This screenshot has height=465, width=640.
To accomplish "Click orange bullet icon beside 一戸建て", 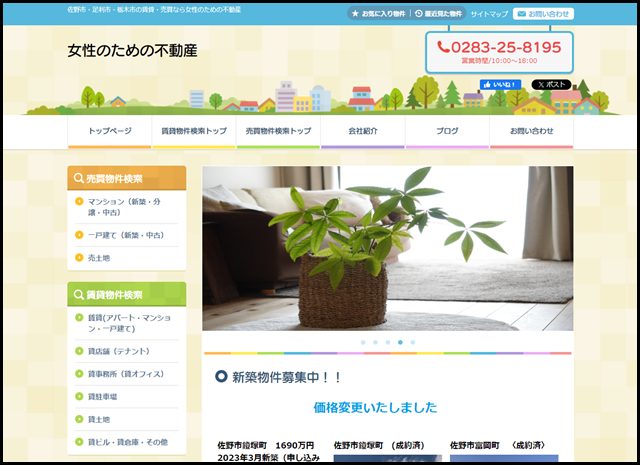I will [x=79, y=235].
